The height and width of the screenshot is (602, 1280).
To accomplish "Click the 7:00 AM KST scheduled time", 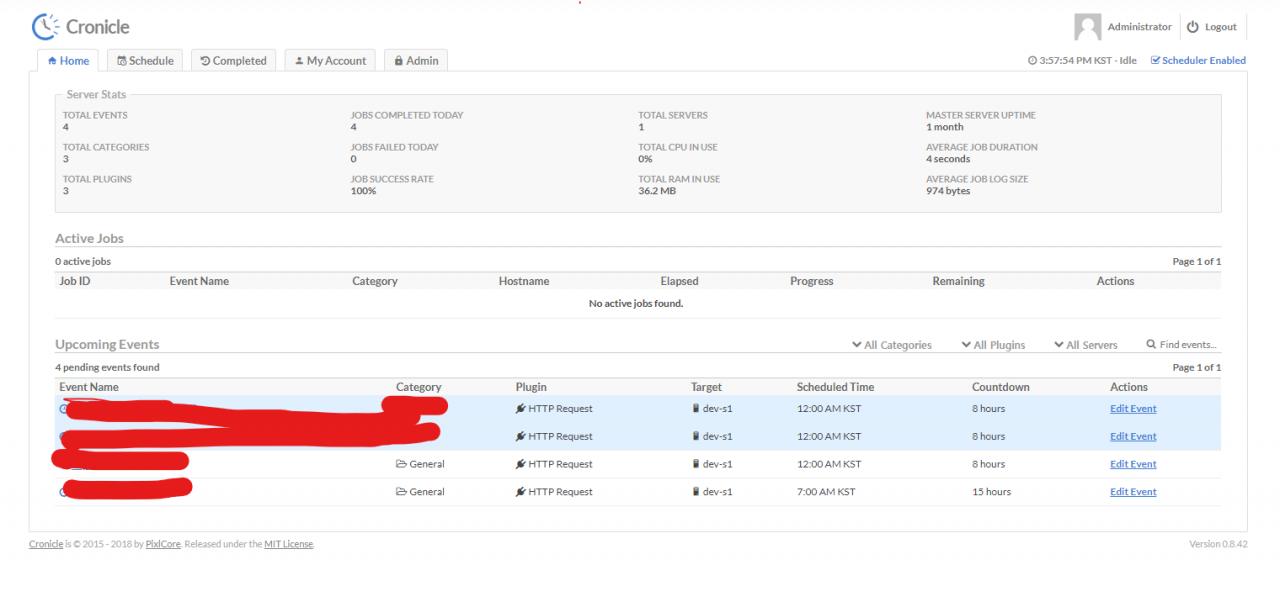I will coord(826,492).
